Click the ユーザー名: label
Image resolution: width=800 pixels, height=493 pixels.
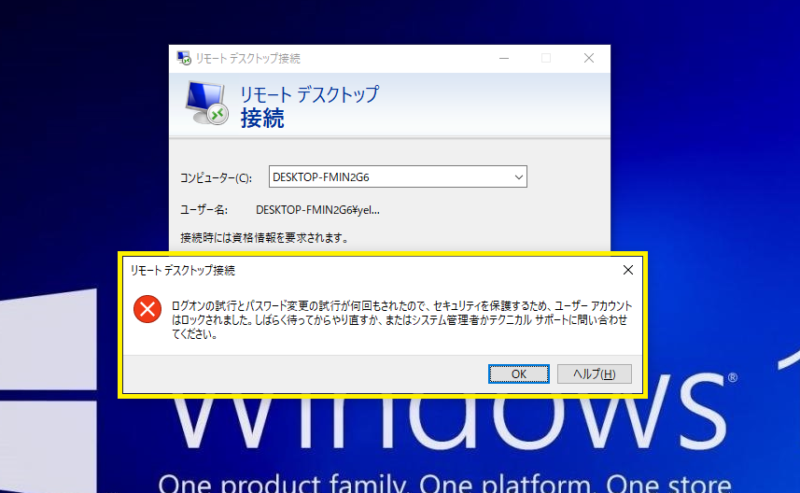(x=204, y=210)
